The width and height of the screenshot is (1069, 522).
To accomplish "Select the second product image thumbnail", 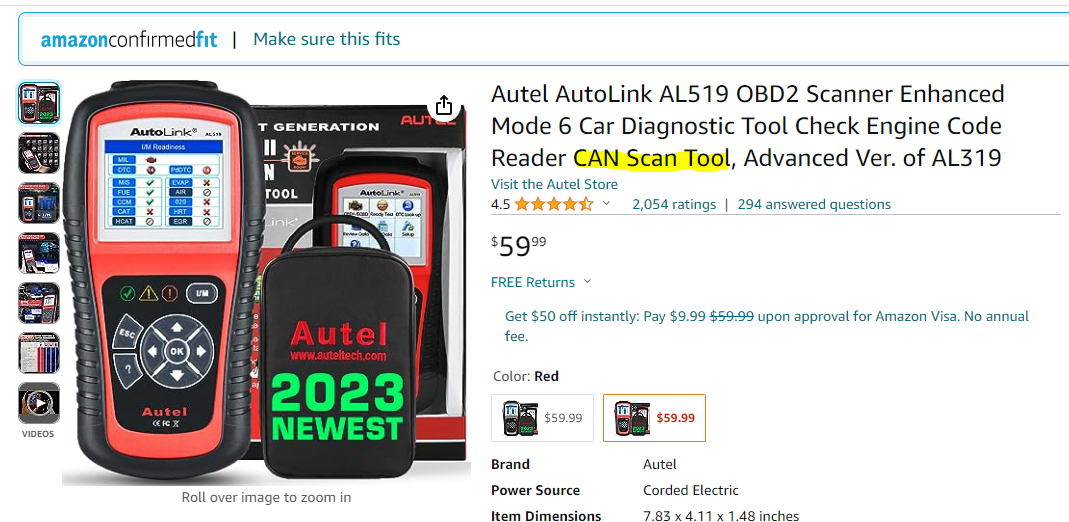I will (x=39, y=153).
